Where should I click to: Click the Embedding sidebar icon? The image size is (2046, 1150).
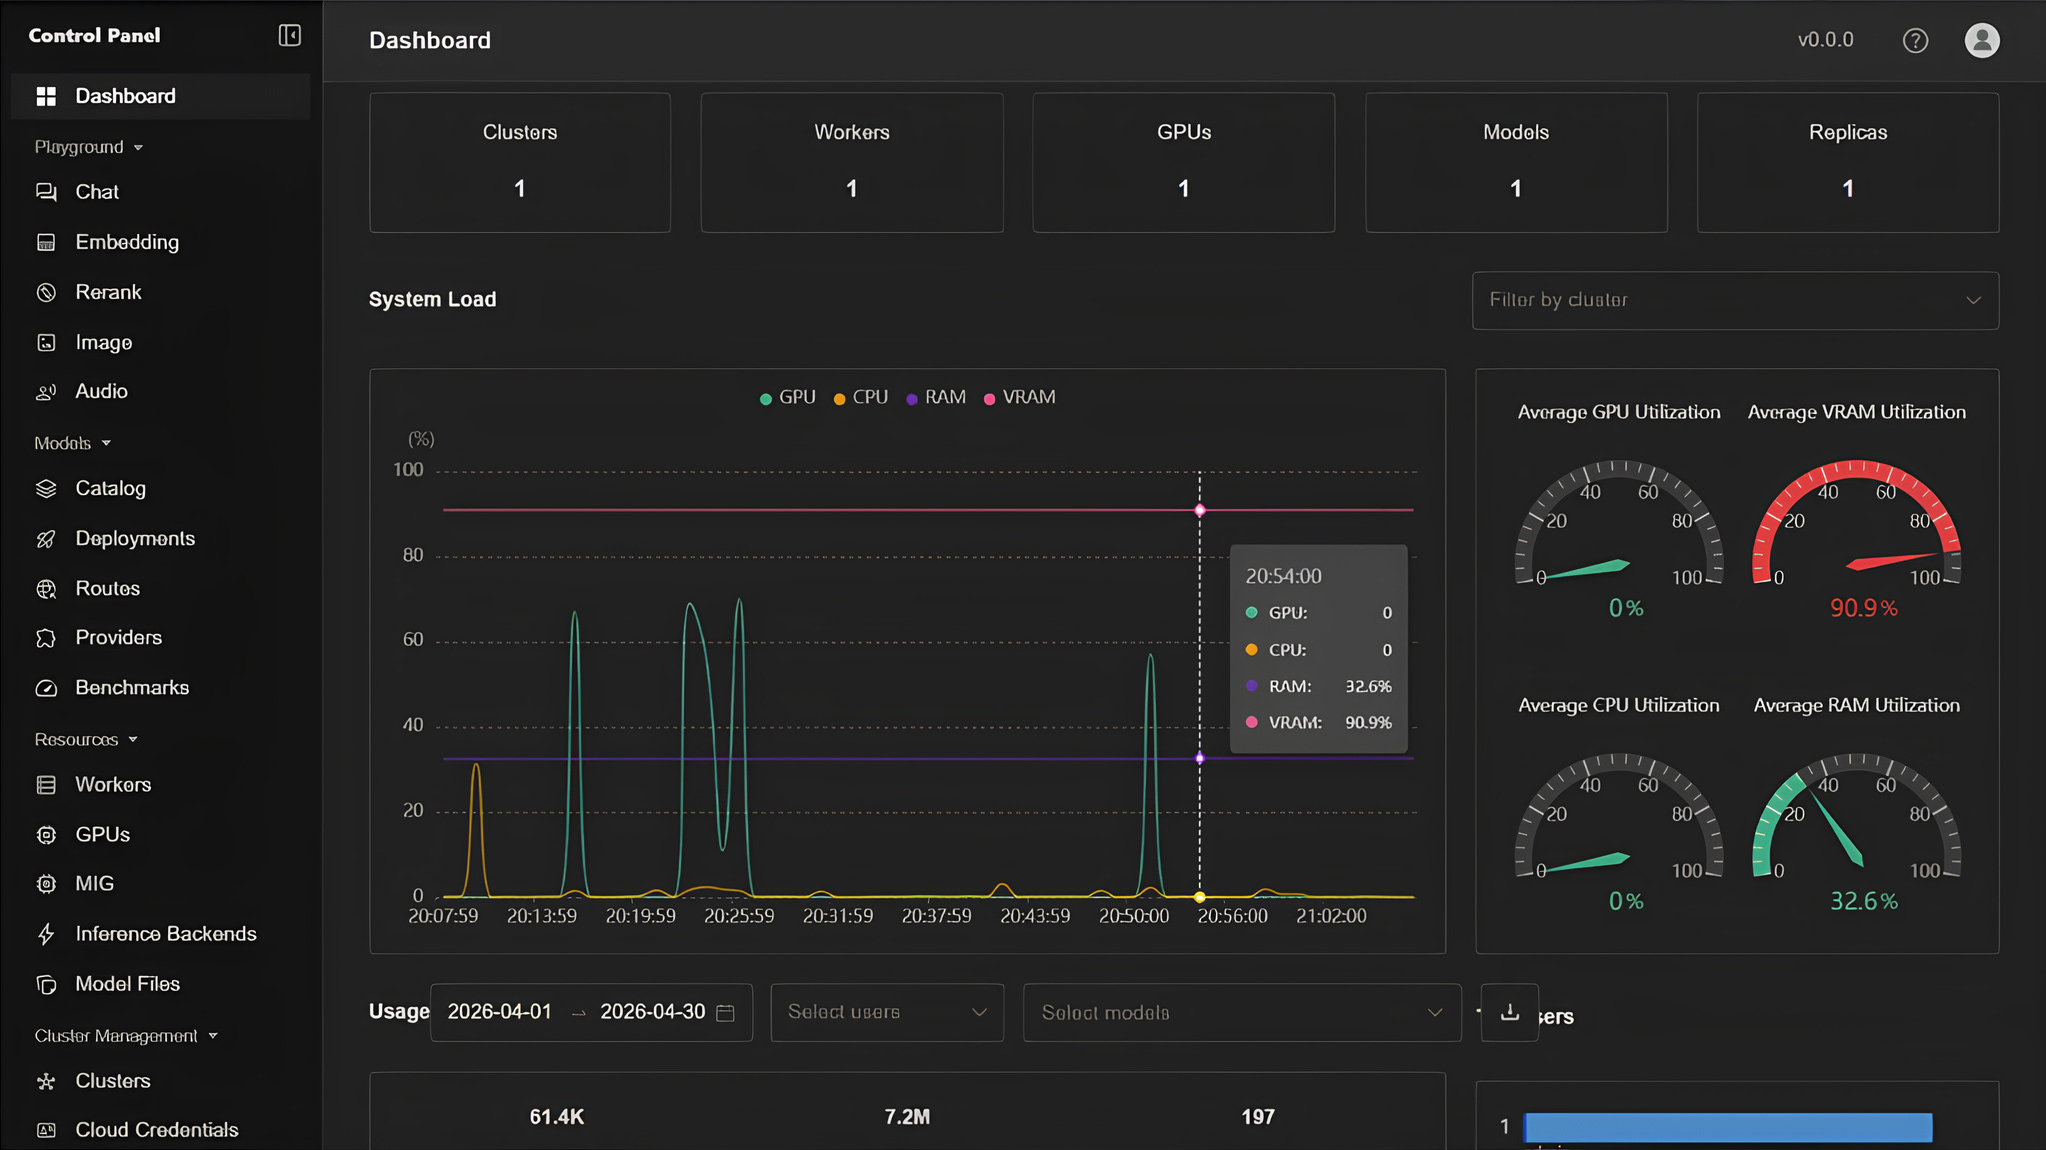46,242
